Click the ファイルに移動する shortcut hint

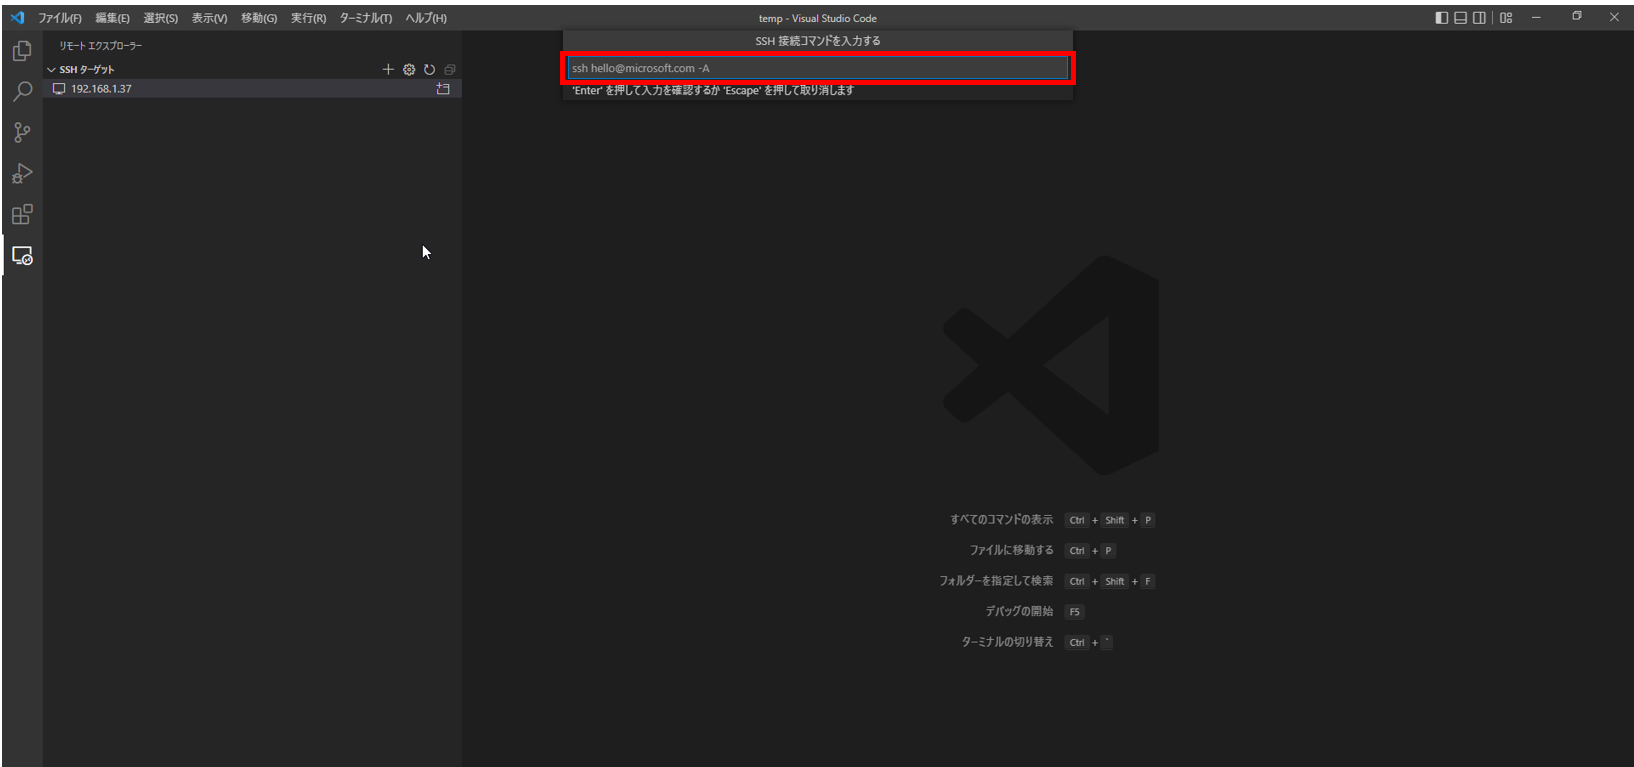pyautogui.click(x=1011, y=550)
